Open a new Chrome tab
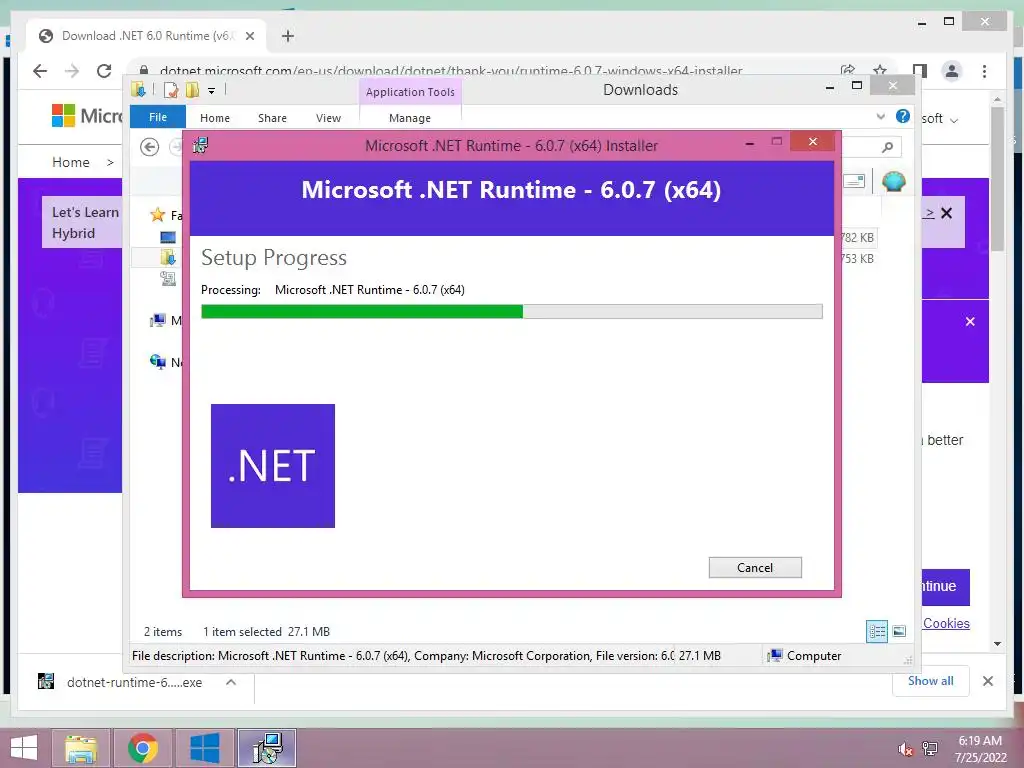 tap(287, 36)
